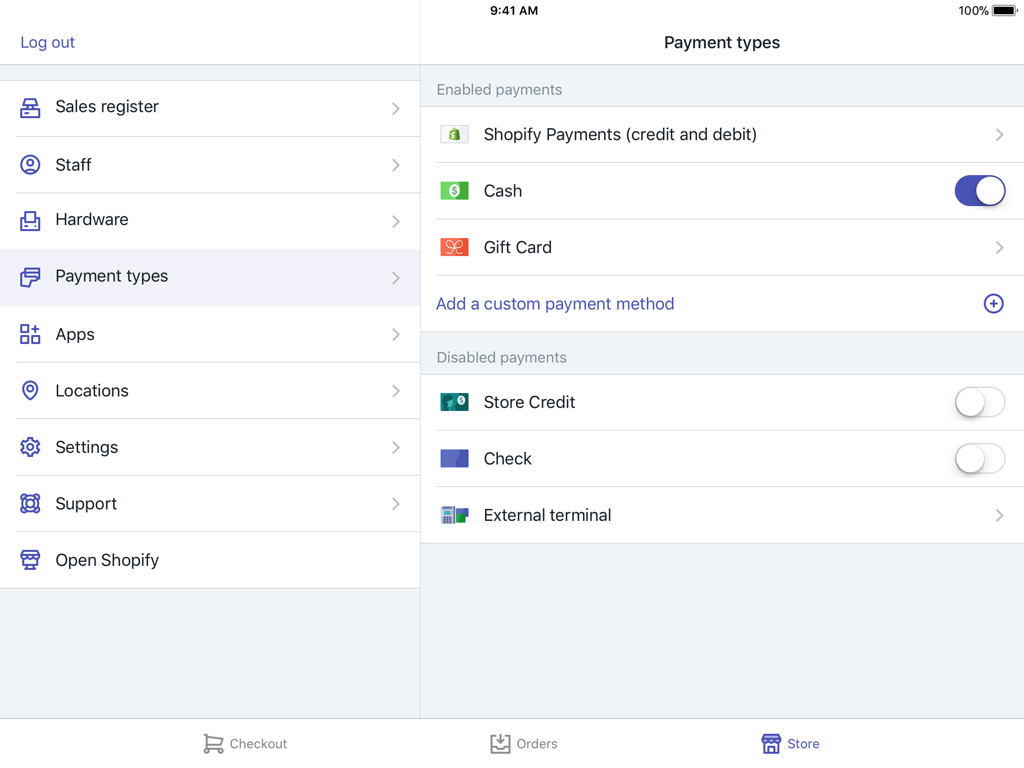Screen dimensions: 1024x768
Task: Click the Store tab icon
Action: (x=771, y=743)
